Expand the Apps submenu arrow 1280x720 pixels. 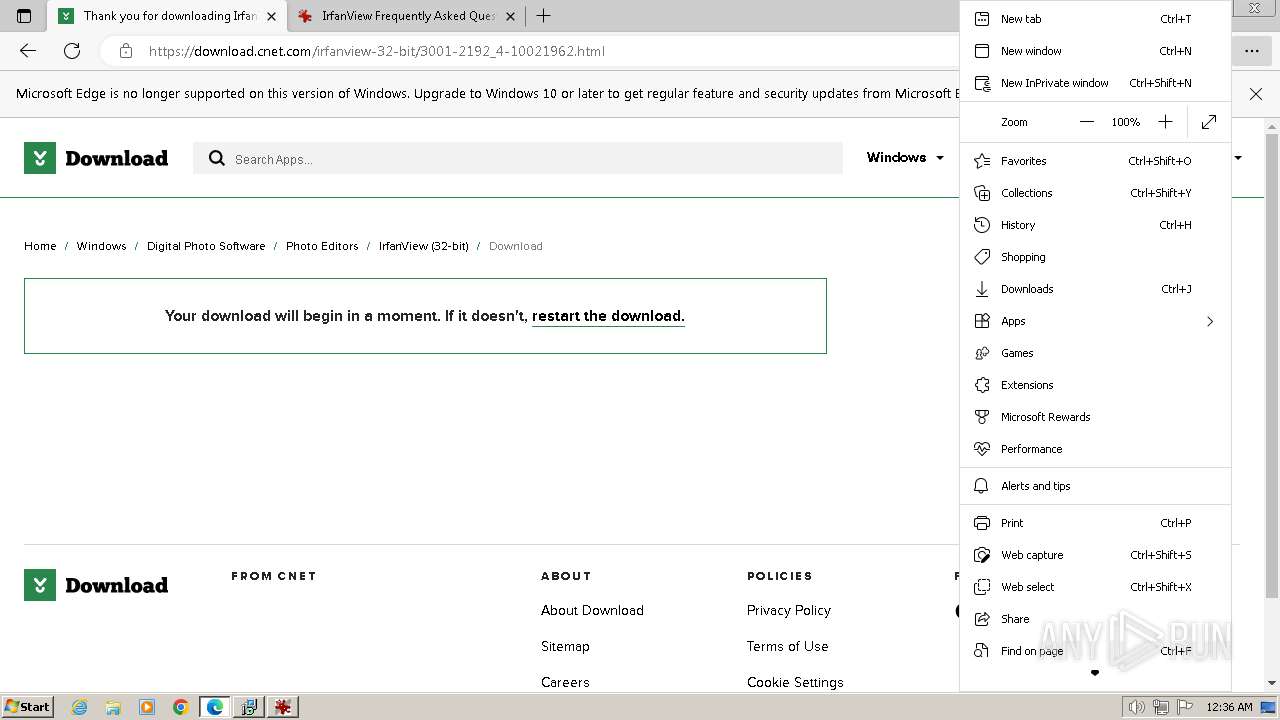1210,321
